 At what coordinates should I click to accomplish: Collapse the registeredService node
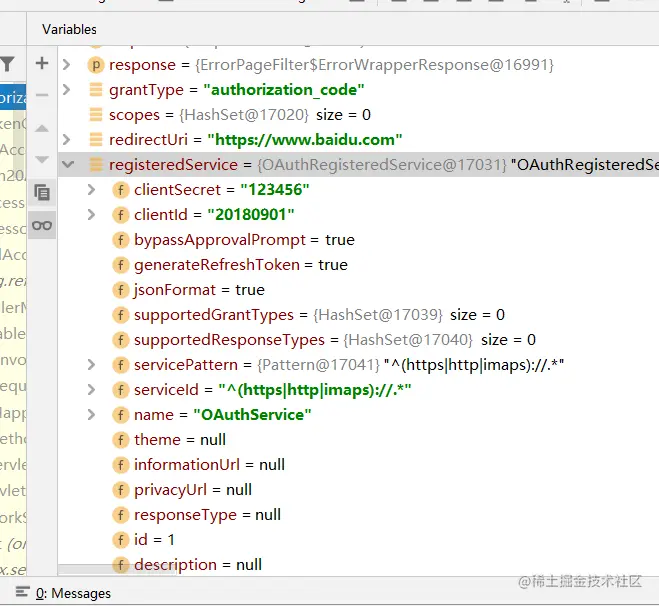tap(68, 164)
